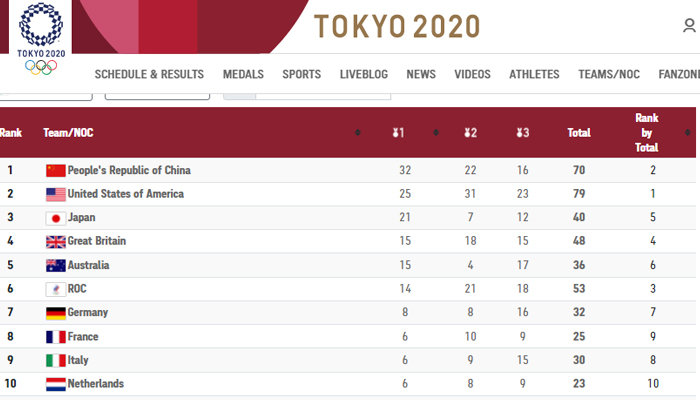Click the gold medal column icon
Viewport: 700px width, 400px height.
tap(398, 133)
